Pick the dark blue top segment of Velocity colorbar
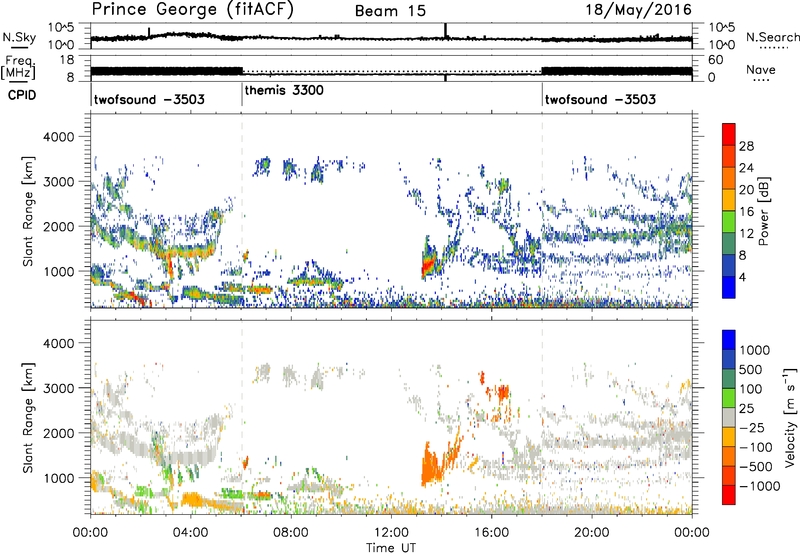Image resolution: width=800 pixels, height=554 pixels. (729, 340)
